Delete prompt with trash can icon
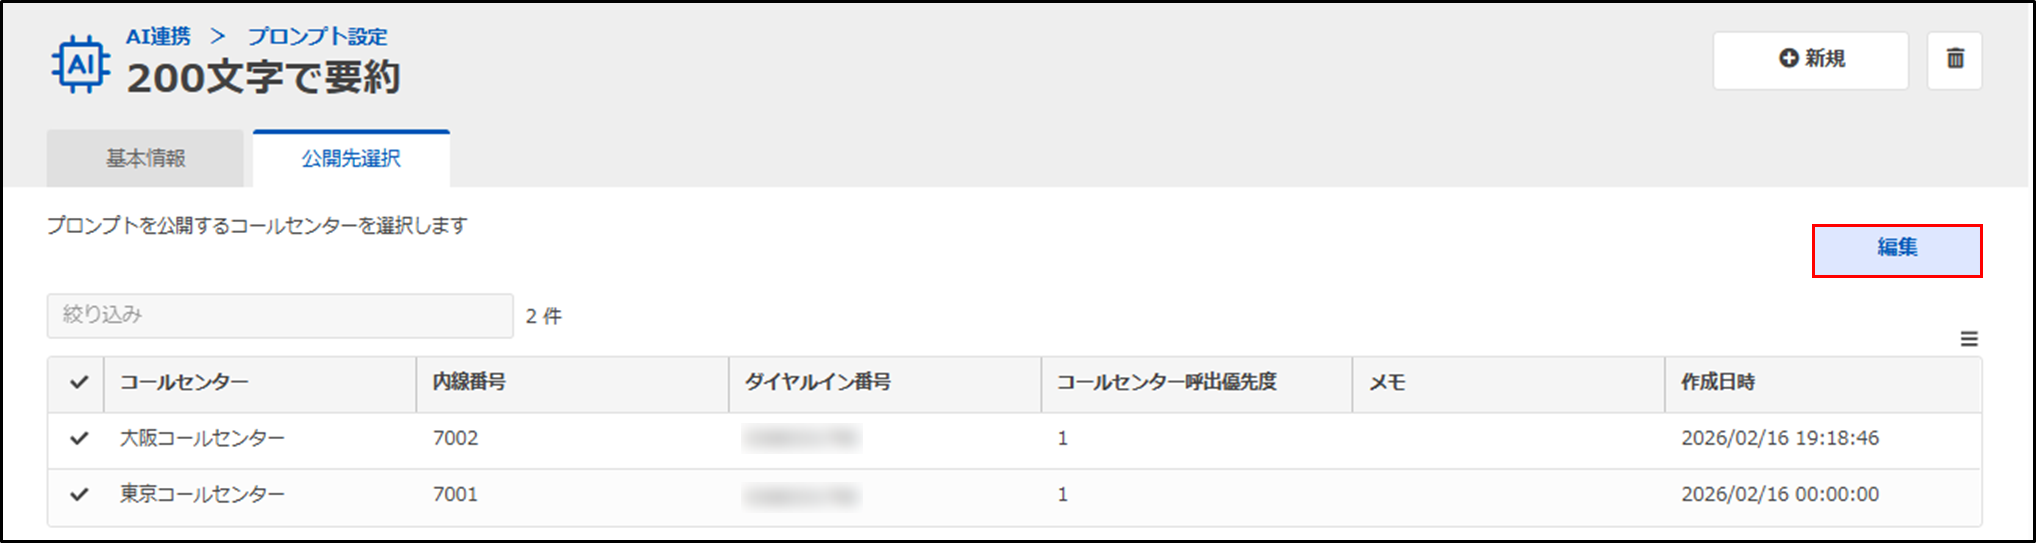The image size is (2036, 543). [x=1955, y=59]
